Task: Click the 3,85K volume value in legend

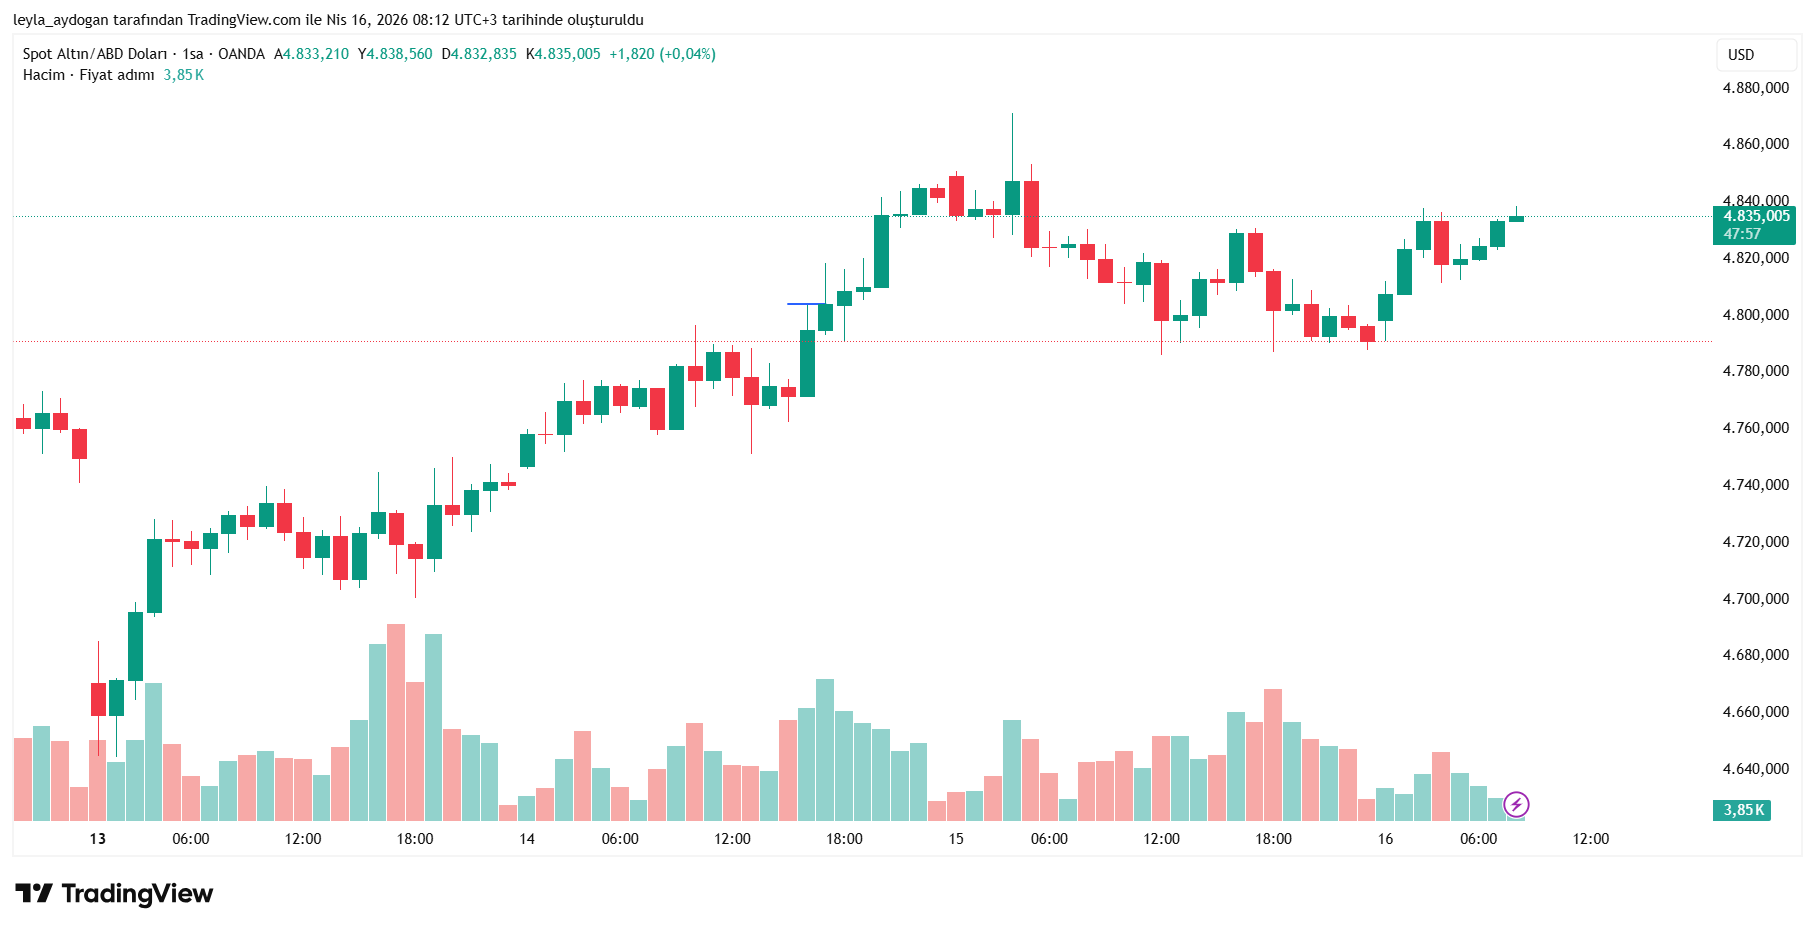Action: [184, 75]
